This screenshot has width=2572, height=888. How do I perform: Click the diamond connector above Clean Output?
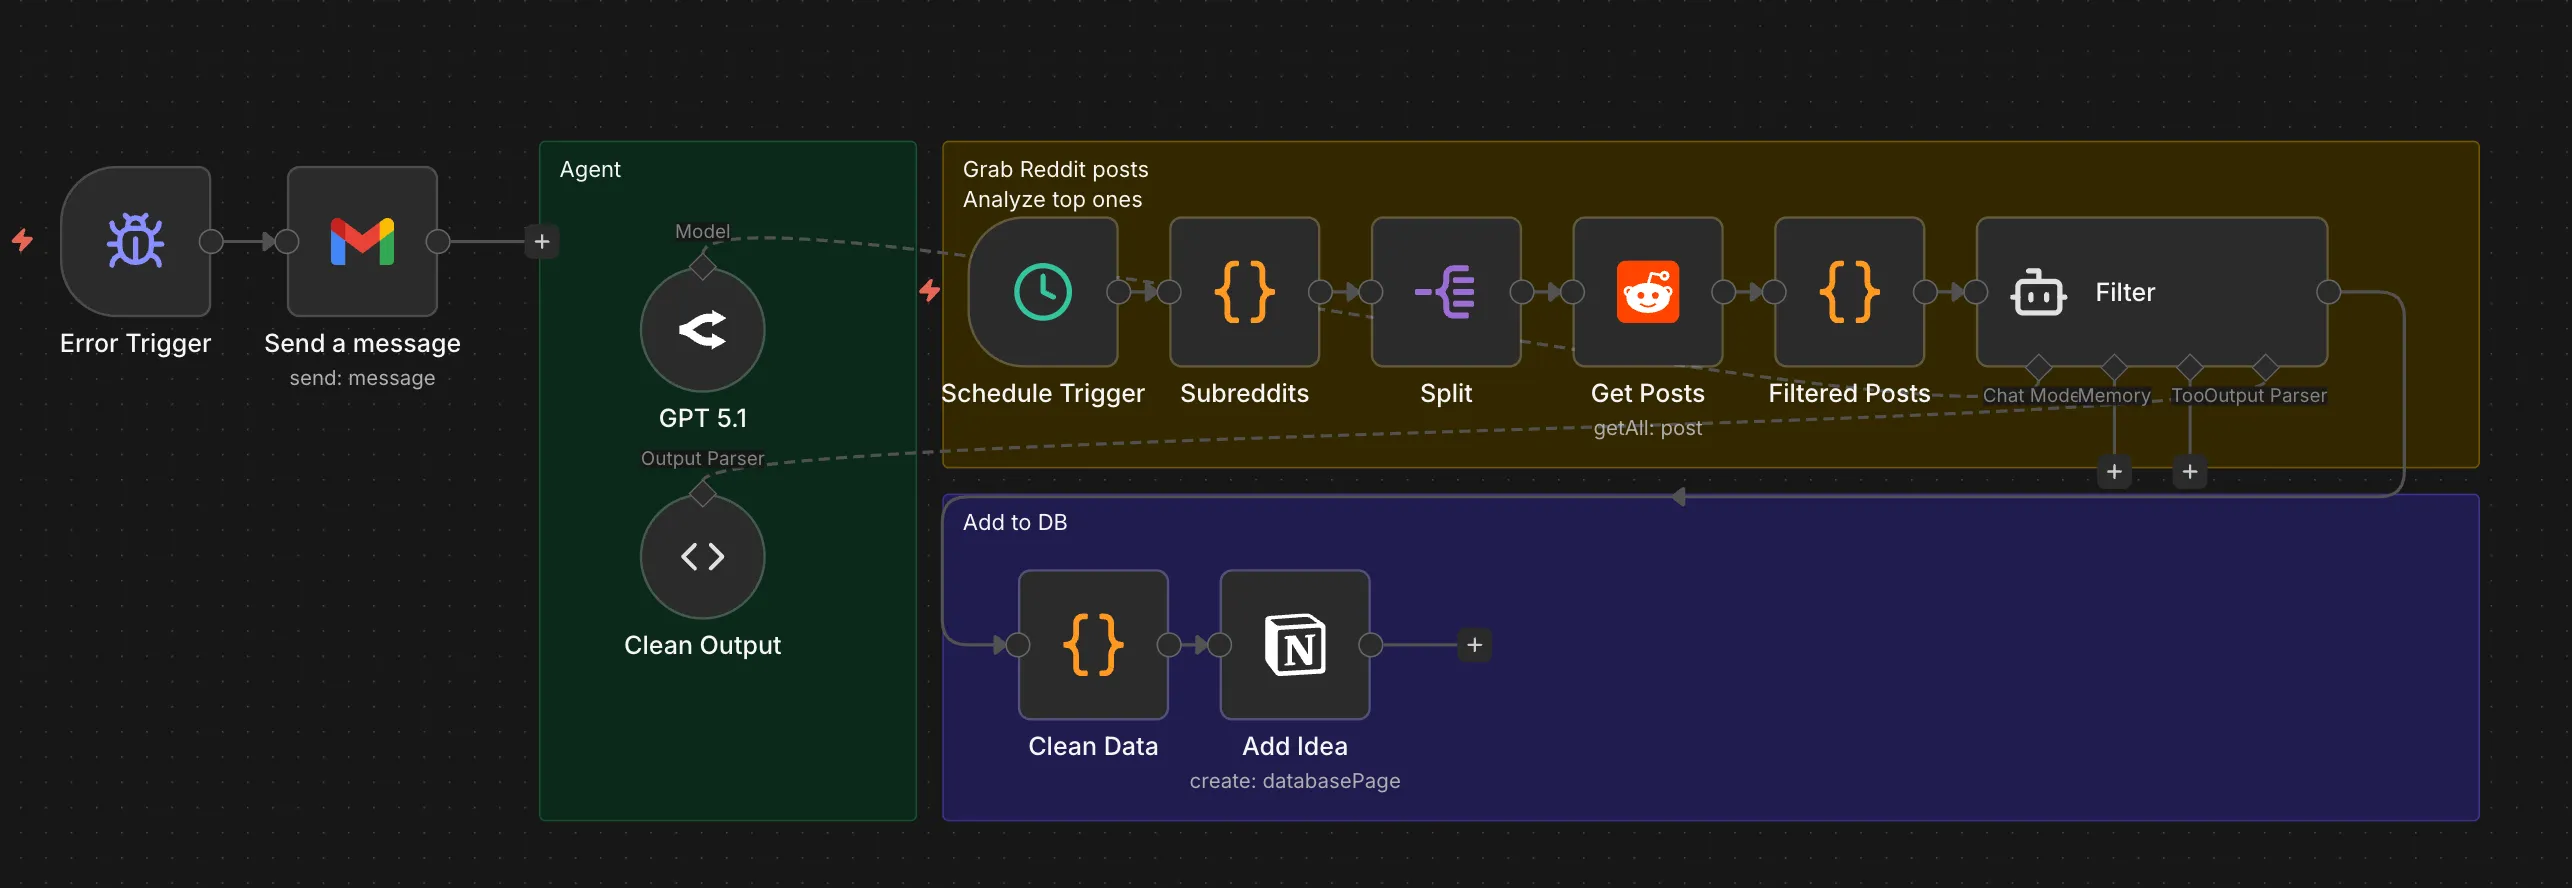click(x=703, y=493)
